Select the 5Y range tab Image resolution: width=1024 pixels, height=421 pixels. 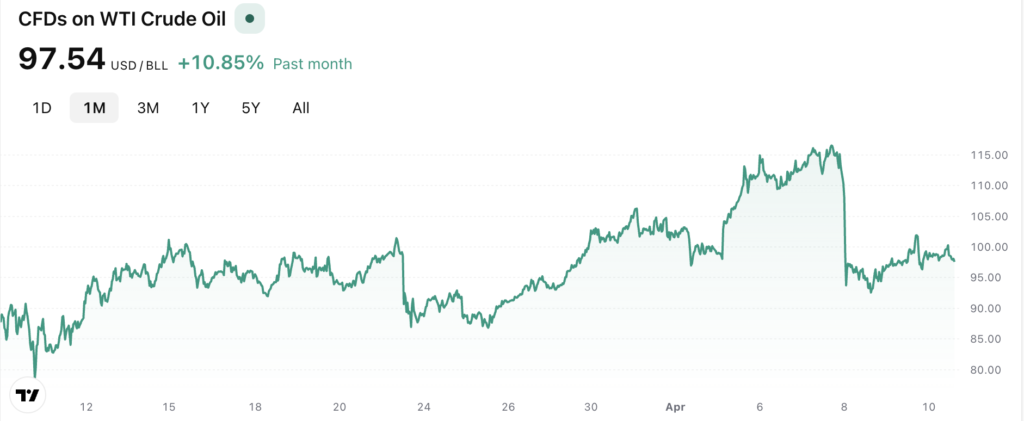[x=250, y=108]
